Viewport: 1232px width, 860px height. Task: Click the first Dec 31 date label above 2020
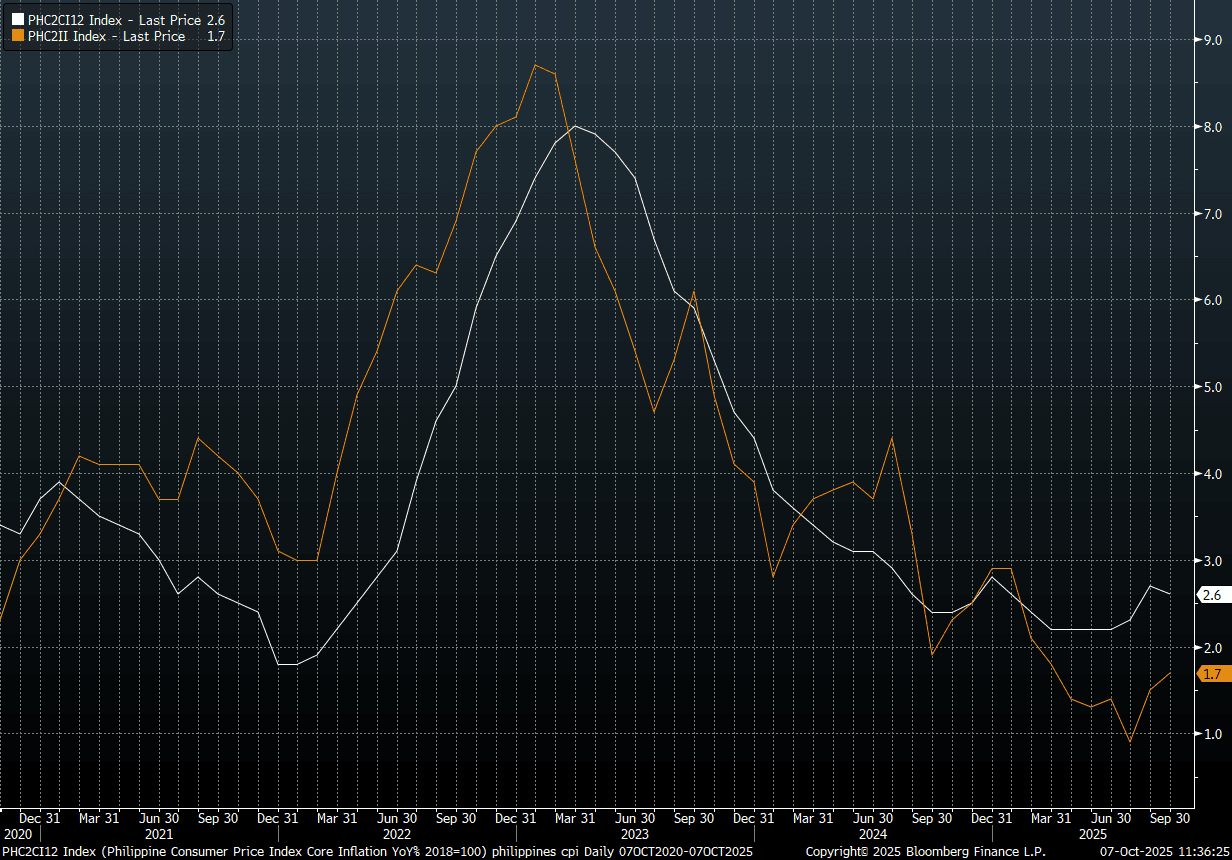coord(40,817)
